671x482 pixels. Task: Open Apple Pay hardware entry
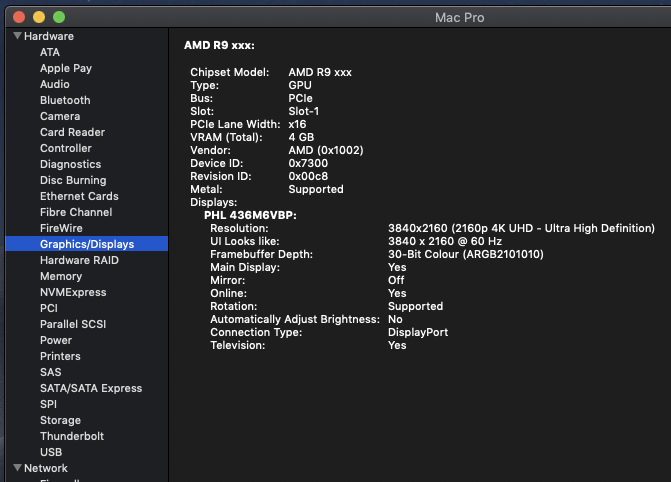pyautogui.click(x=66, y=68)
